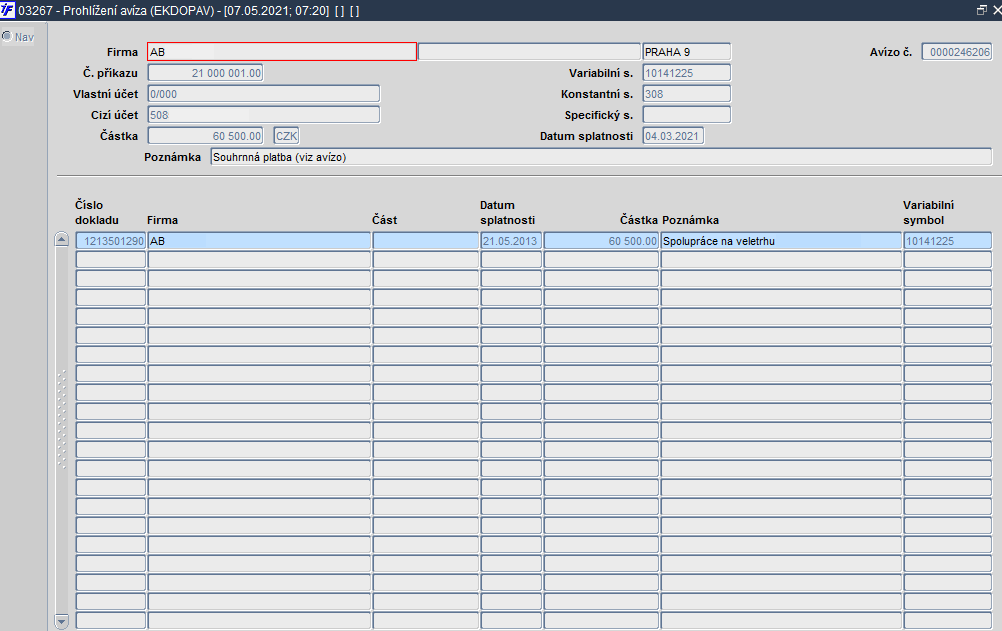The height and width of the screenshot is (631, 1002).
Task: Select the 10141225 cell in table row
Action: pos(948,241)
